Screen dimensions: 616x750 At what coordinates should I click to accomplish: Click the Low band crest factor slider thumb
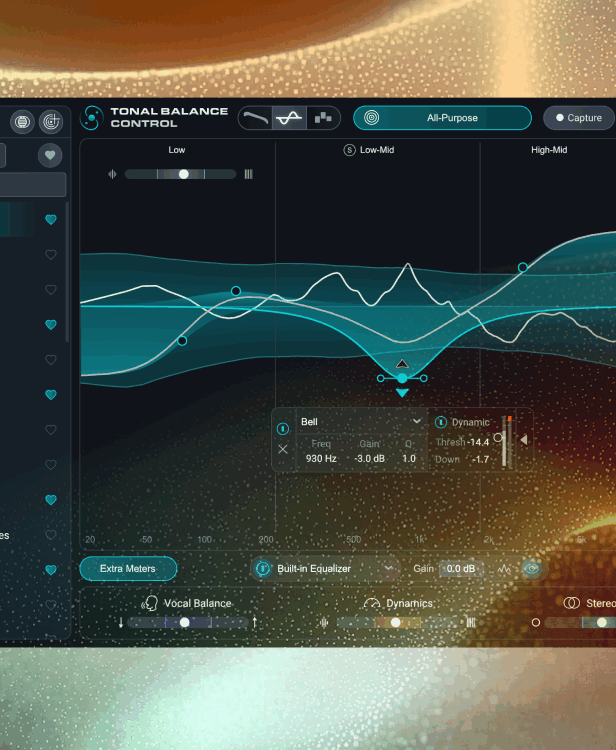click(x=184, y=174)
